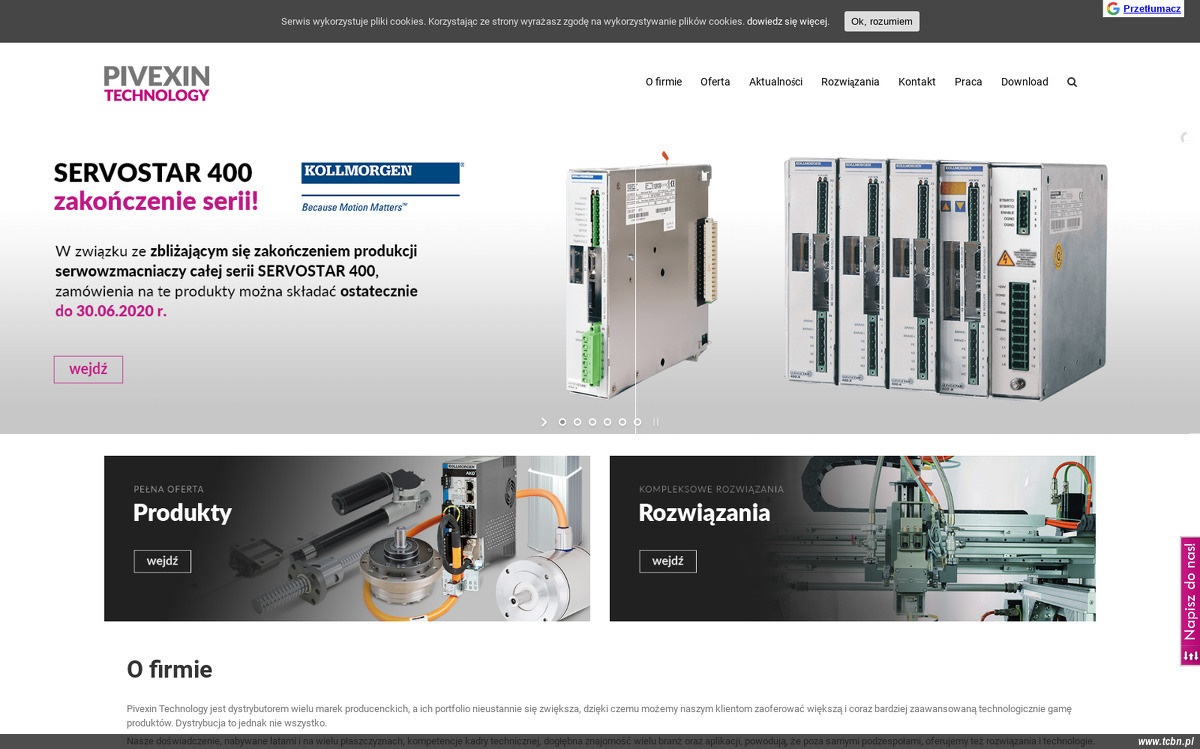1200x749 pixels.
Task: Click the Google Translate Przetłumacz widget
Action: (x=1143, y=8)
